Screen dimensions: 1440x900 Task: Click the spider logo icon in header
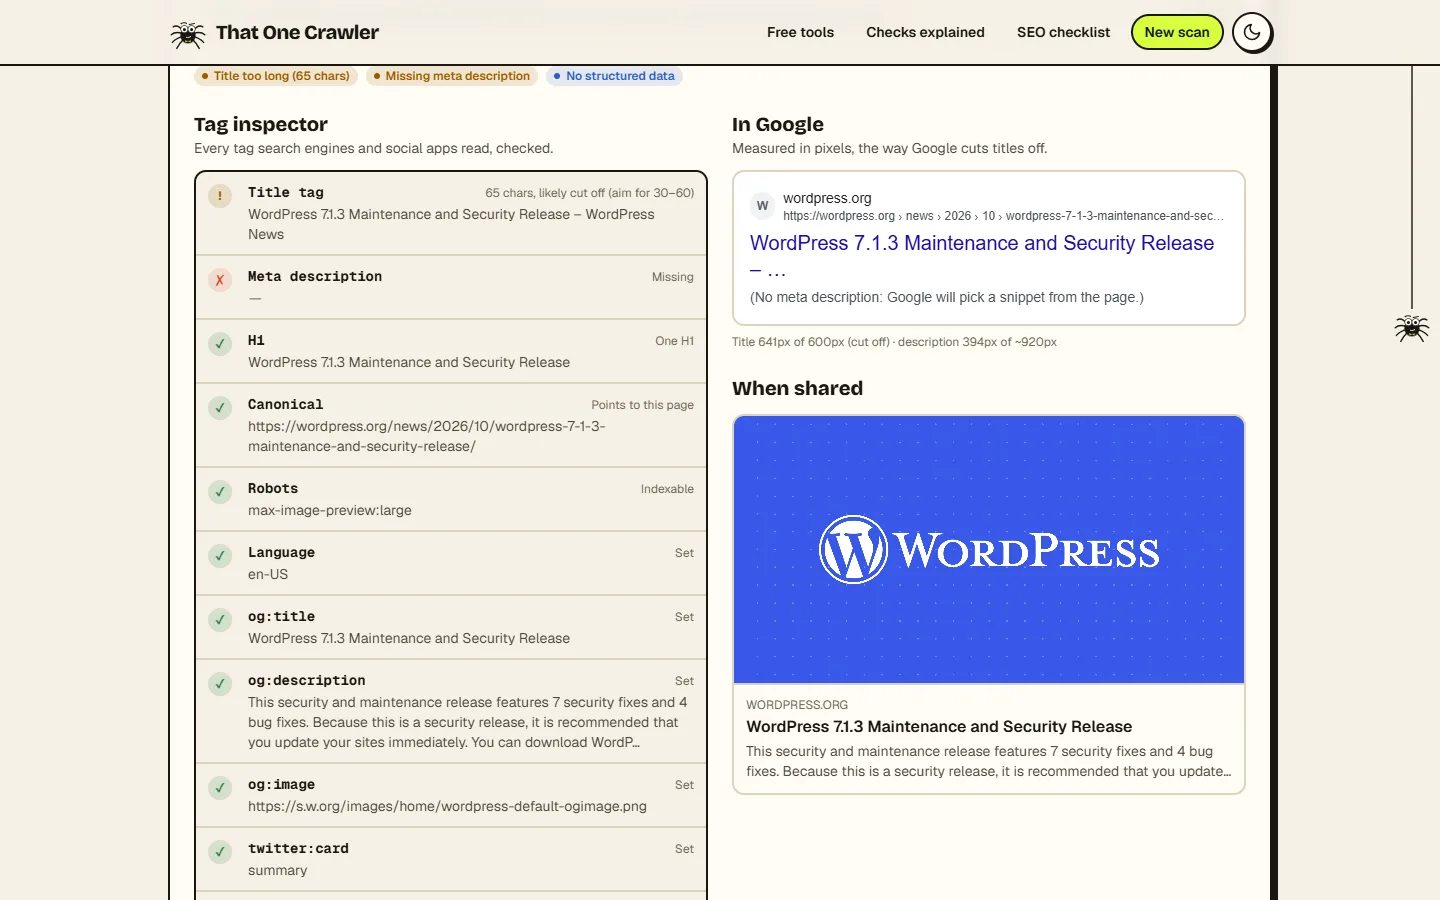pyautogui.click(x=187, y=33)
